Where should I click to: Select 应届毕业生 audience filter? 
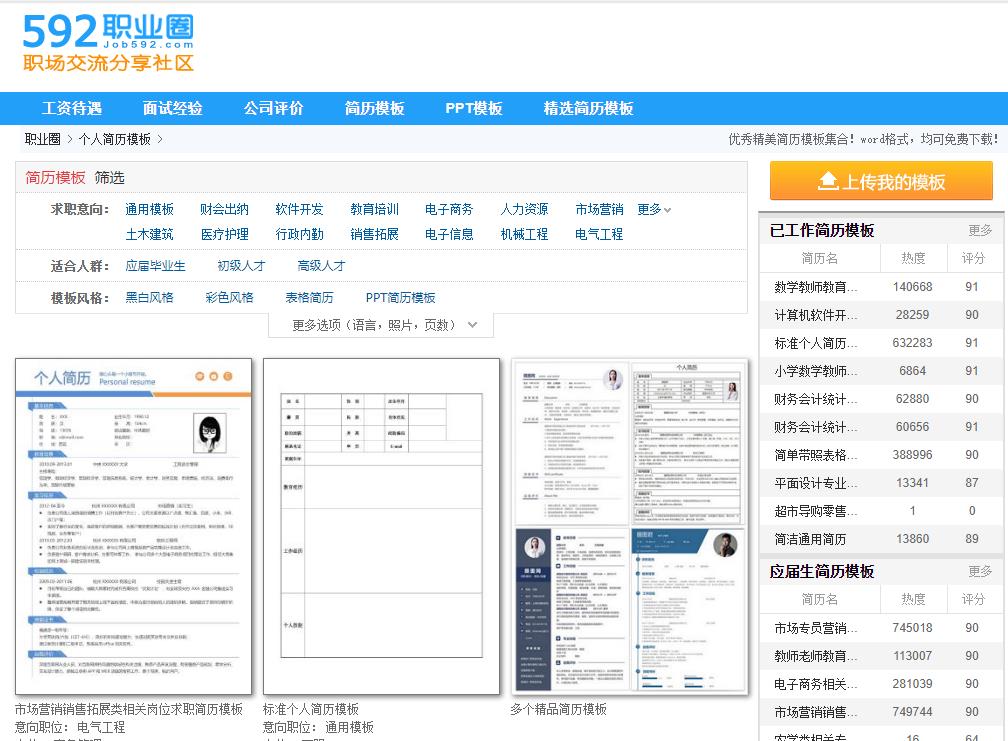[155, 266]
